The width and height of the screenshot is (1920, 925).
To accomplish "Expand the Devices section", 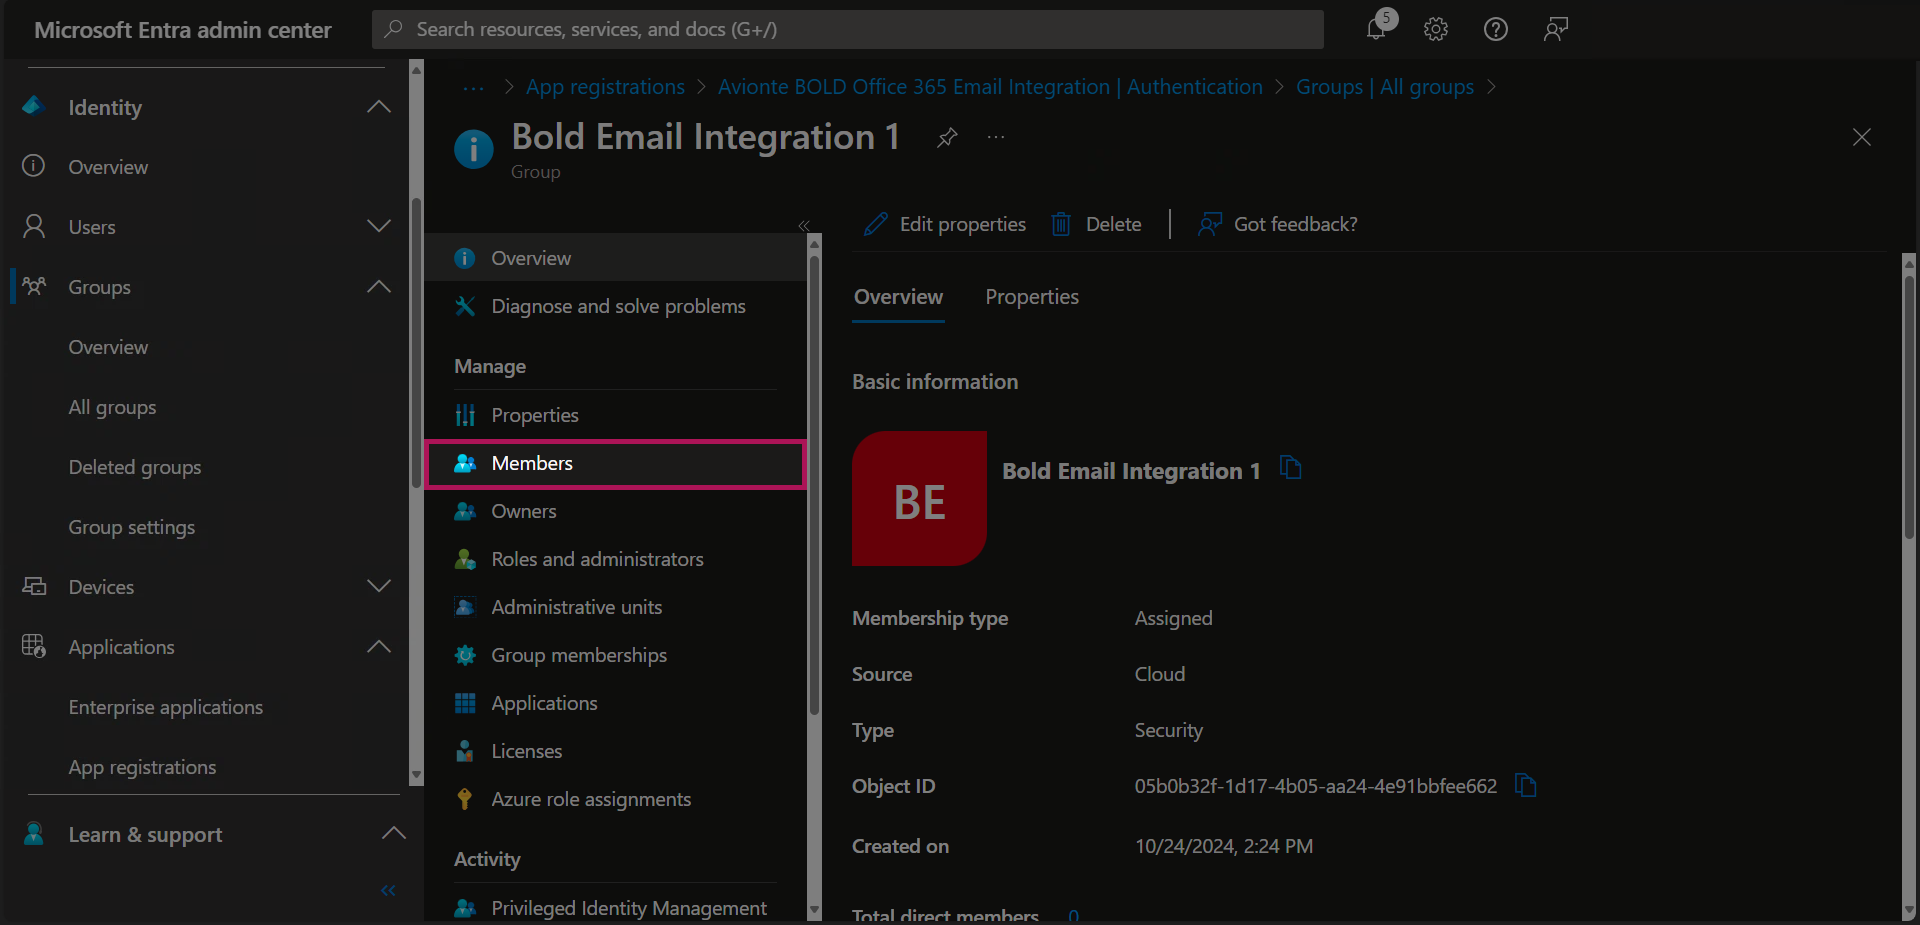I will [378, 587].
